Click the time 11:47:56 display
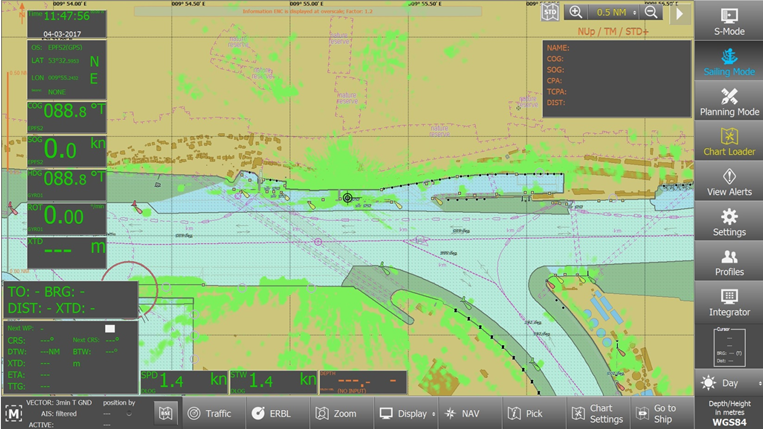The image size is (763, 429). (67, 16)
